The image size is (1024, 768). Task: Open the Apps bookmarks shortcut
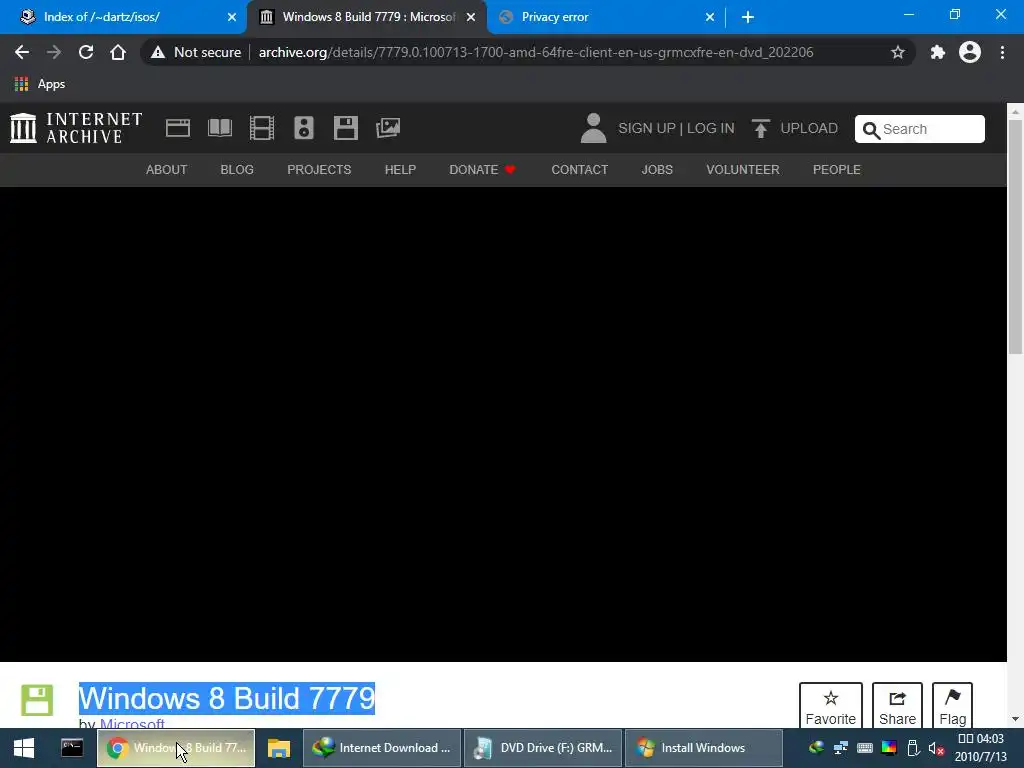[x=39, y=84]
